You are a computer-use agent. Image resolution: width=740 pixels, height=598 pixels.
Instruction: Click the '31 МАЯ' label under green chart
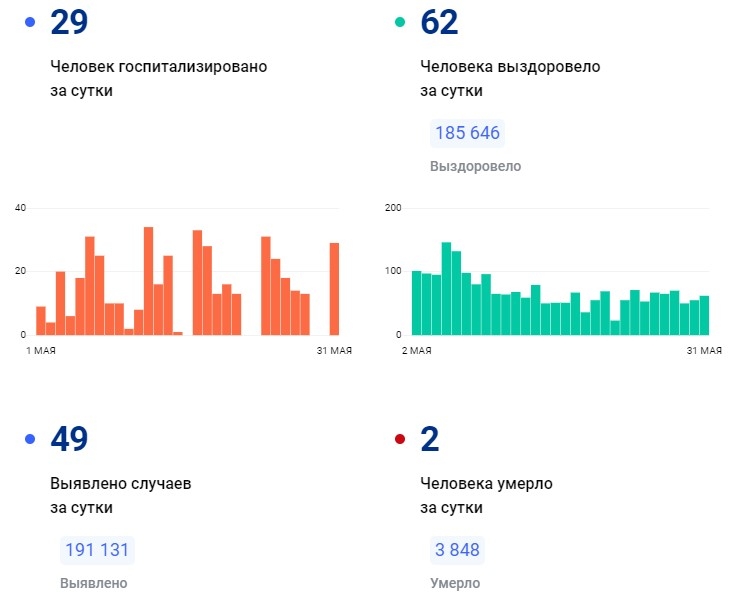pos(703,350)
